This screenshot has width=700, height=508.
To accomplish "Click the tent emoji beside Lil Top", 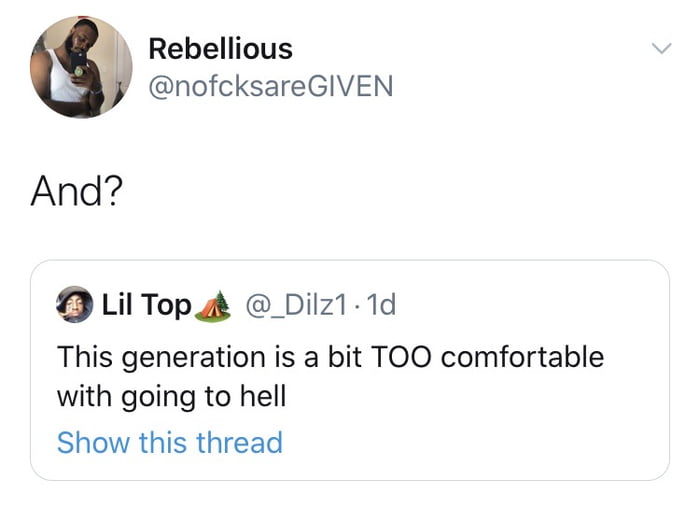I will (x=216, y=306).
